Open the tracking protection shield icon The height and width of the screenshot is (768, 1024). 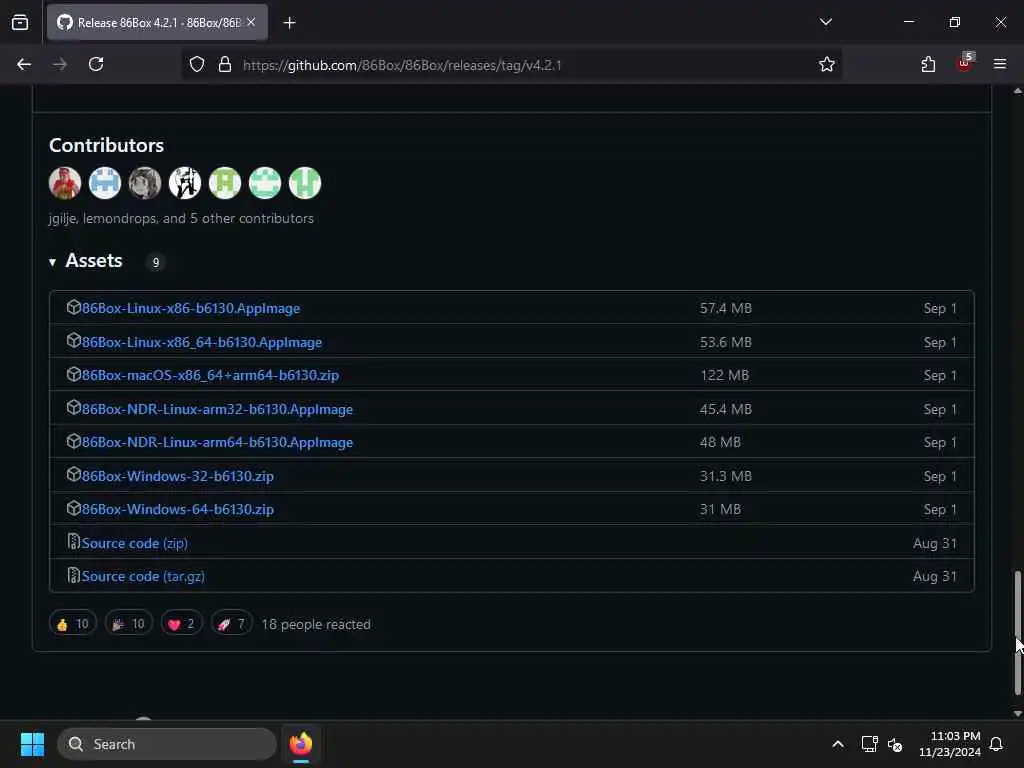197,64
